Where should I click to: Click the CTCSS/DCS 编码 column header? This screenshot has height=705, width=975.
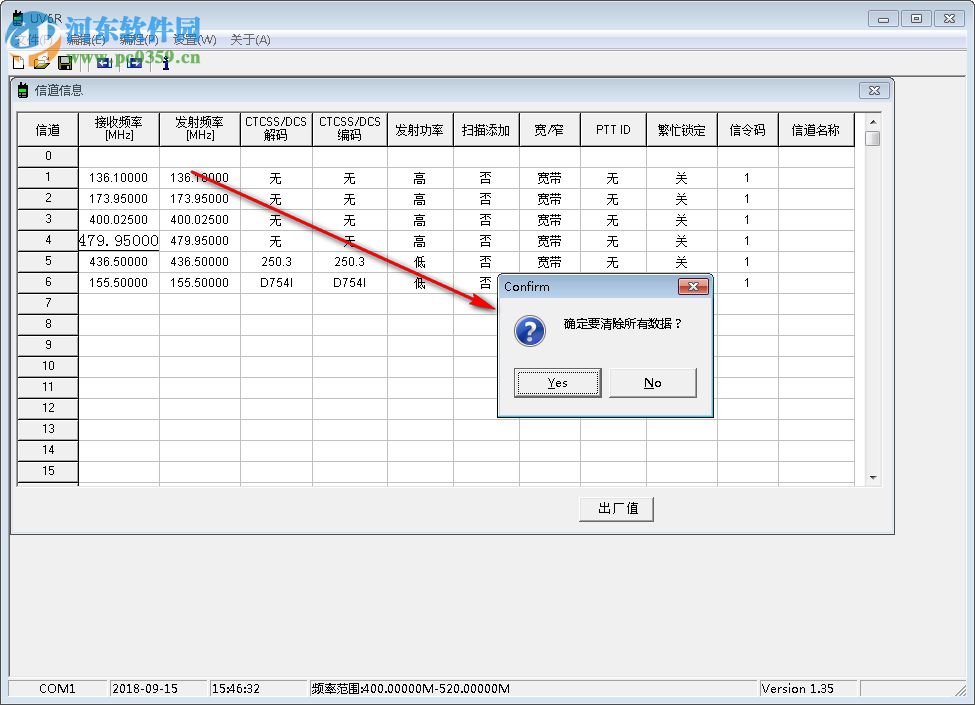coord(349,129)
